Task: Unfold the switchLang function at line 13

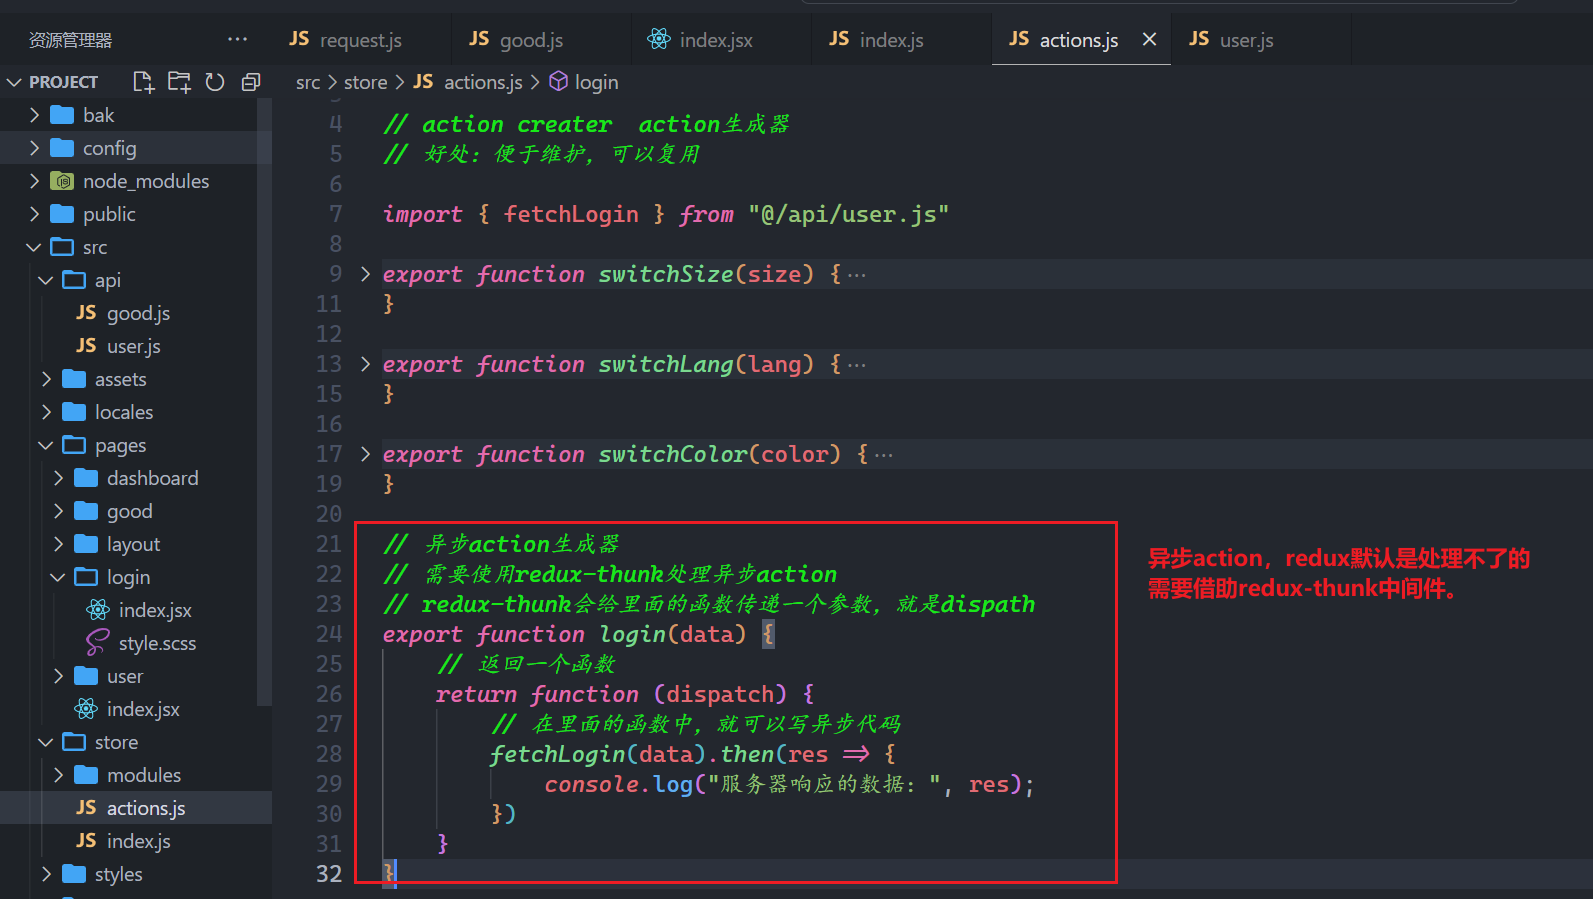Action: click(x=365, y=364)
